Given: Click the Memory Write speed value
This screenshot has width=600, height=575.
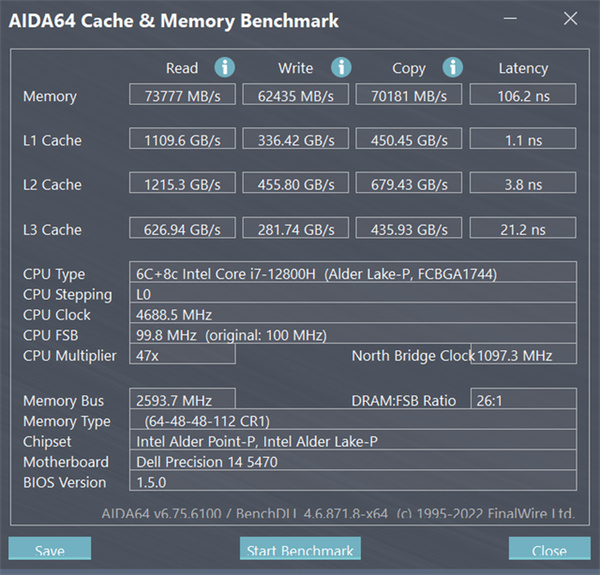Looking at the screenshot, I should tap(296, 96).
